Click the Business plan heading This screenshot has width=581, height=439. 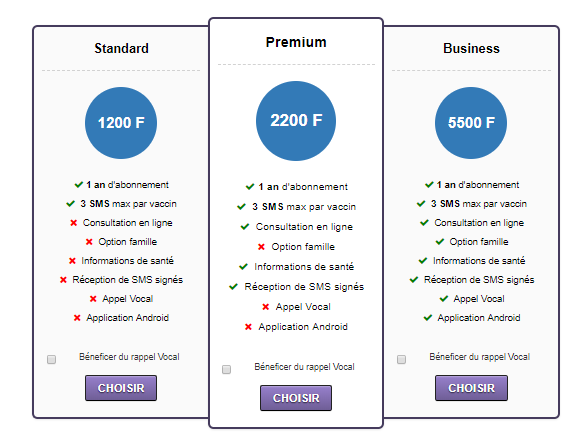click(471, 49)
